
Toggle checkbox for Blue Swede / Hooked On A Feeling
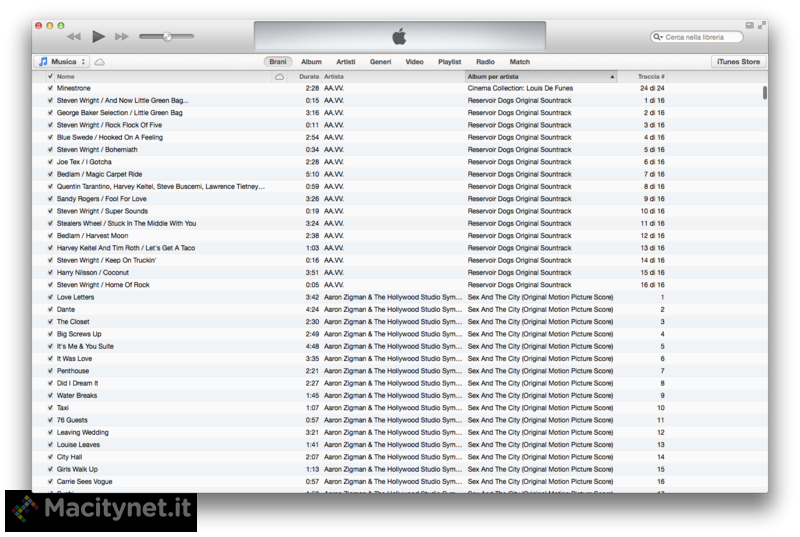[50, 137]
